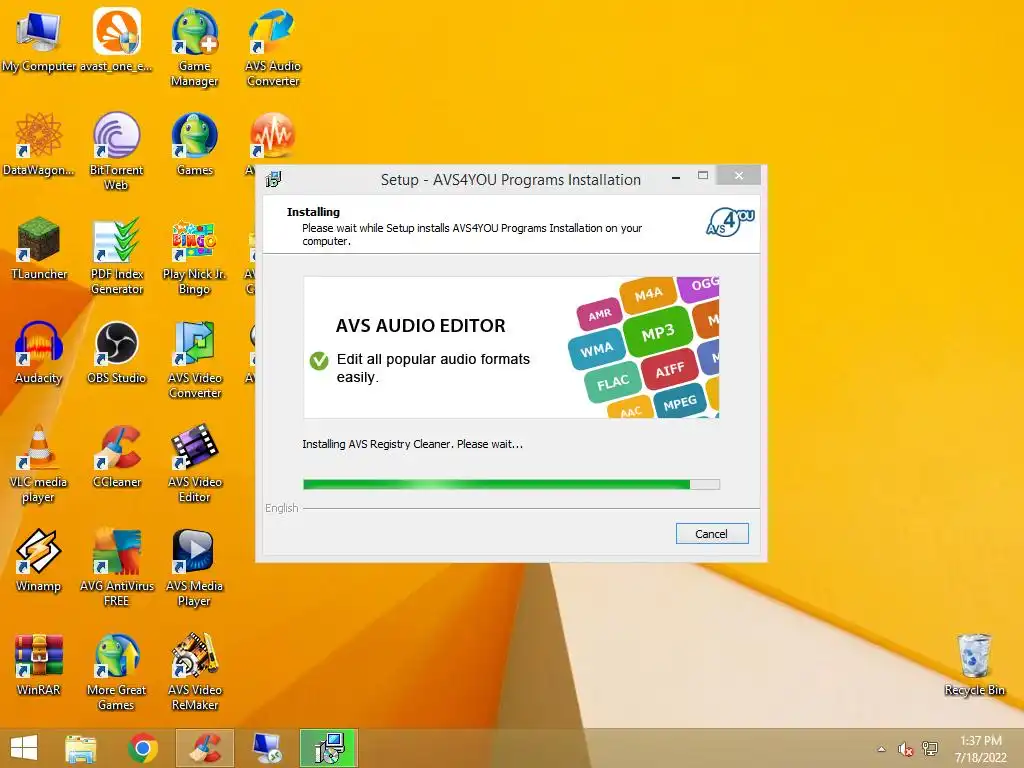Show hidden system tray icons
Viewport: 1024px width, 768px height.
[x=882, y=749]
